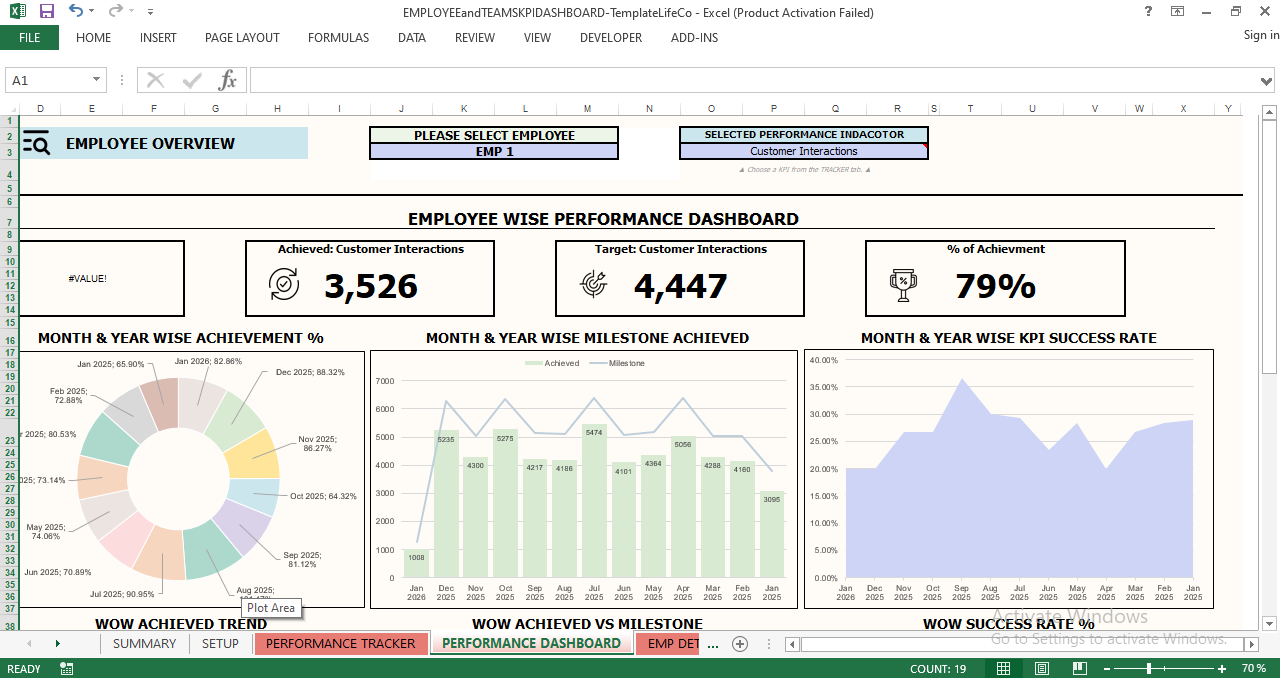Image resolution: width=1280 pixels, height=678 pixels.
Task: Switch to Normal view icon
Action: [1003, 668]
